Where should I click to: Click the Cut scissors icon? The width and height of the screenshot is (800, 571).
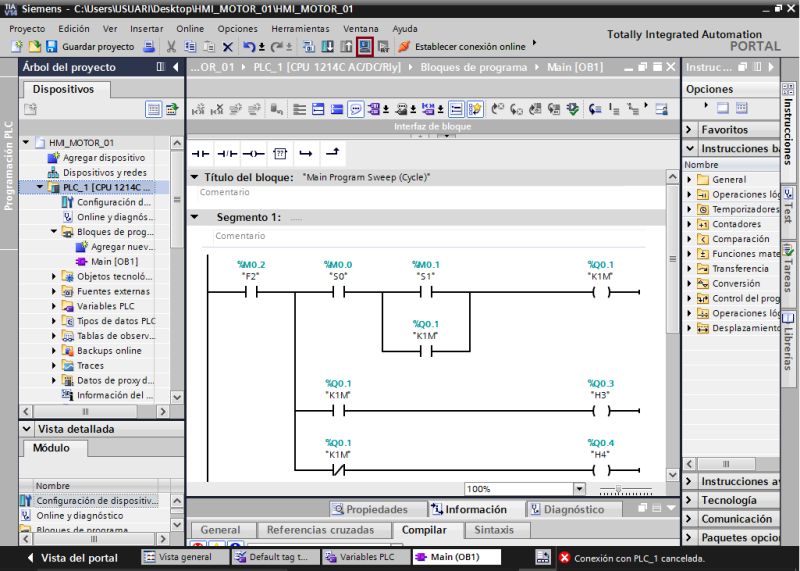coord(171,47)
